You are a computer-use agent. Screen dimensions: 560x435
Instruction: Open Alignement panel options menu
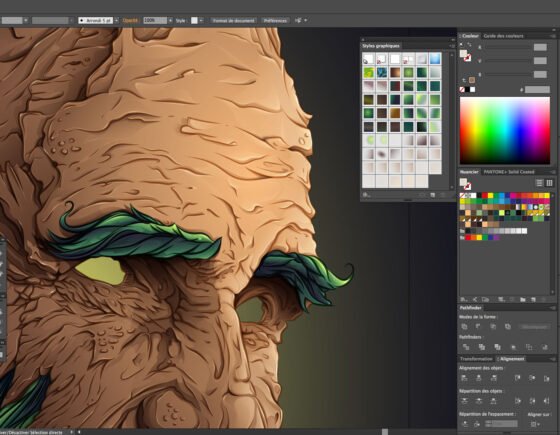coord(553,359)
